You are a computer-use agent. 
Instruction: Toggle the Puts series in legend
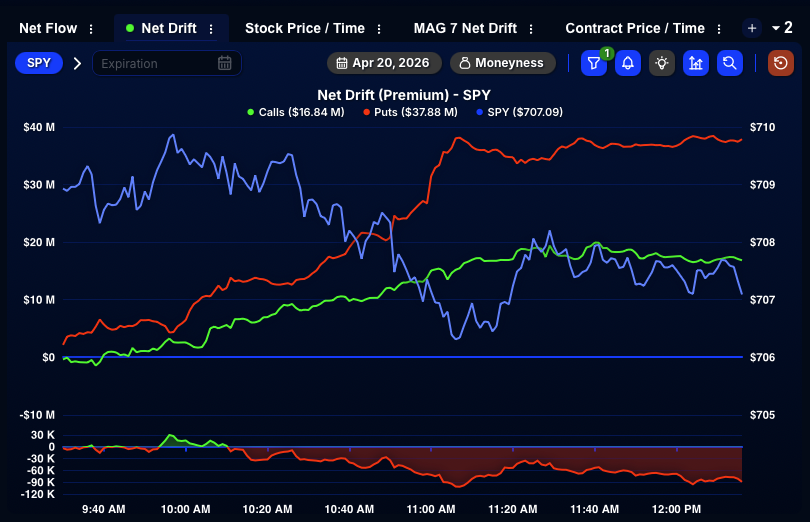tap(410, 112)
